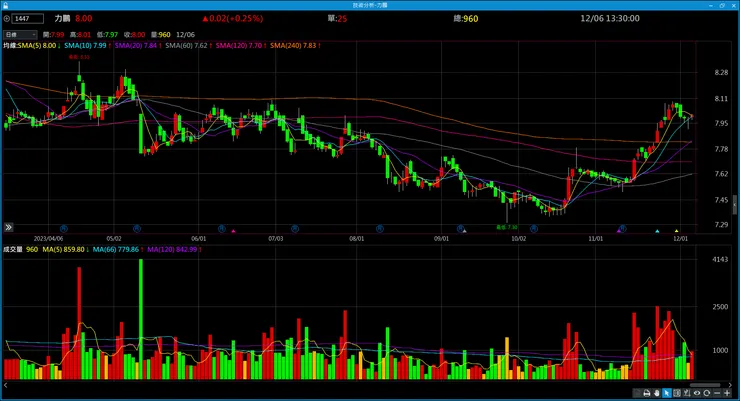Toggle the eye visibility icon
Screen dimensions: 740x401
(697, 393)
